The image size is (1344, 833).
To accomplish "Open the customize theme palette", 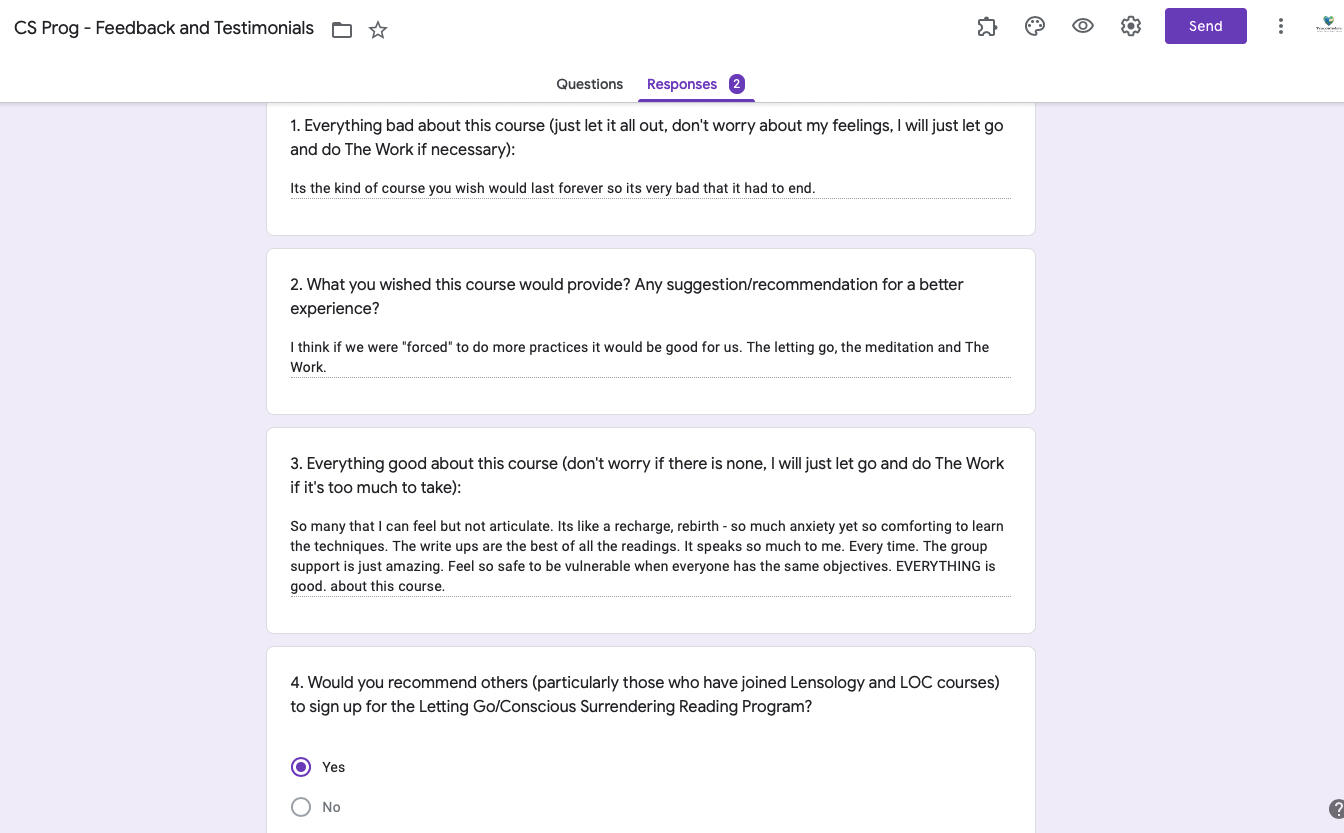I will tap(1035, 27).
